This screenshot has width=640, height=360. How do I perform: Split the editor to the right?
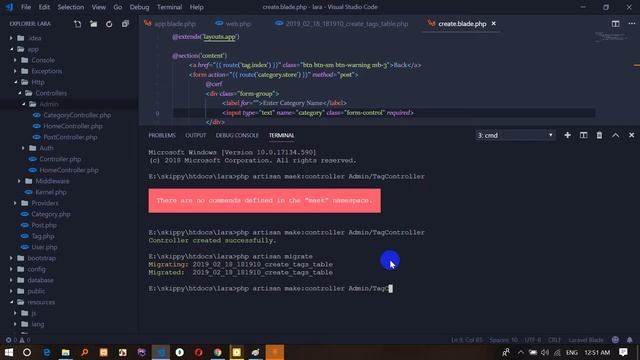point(616,24)
